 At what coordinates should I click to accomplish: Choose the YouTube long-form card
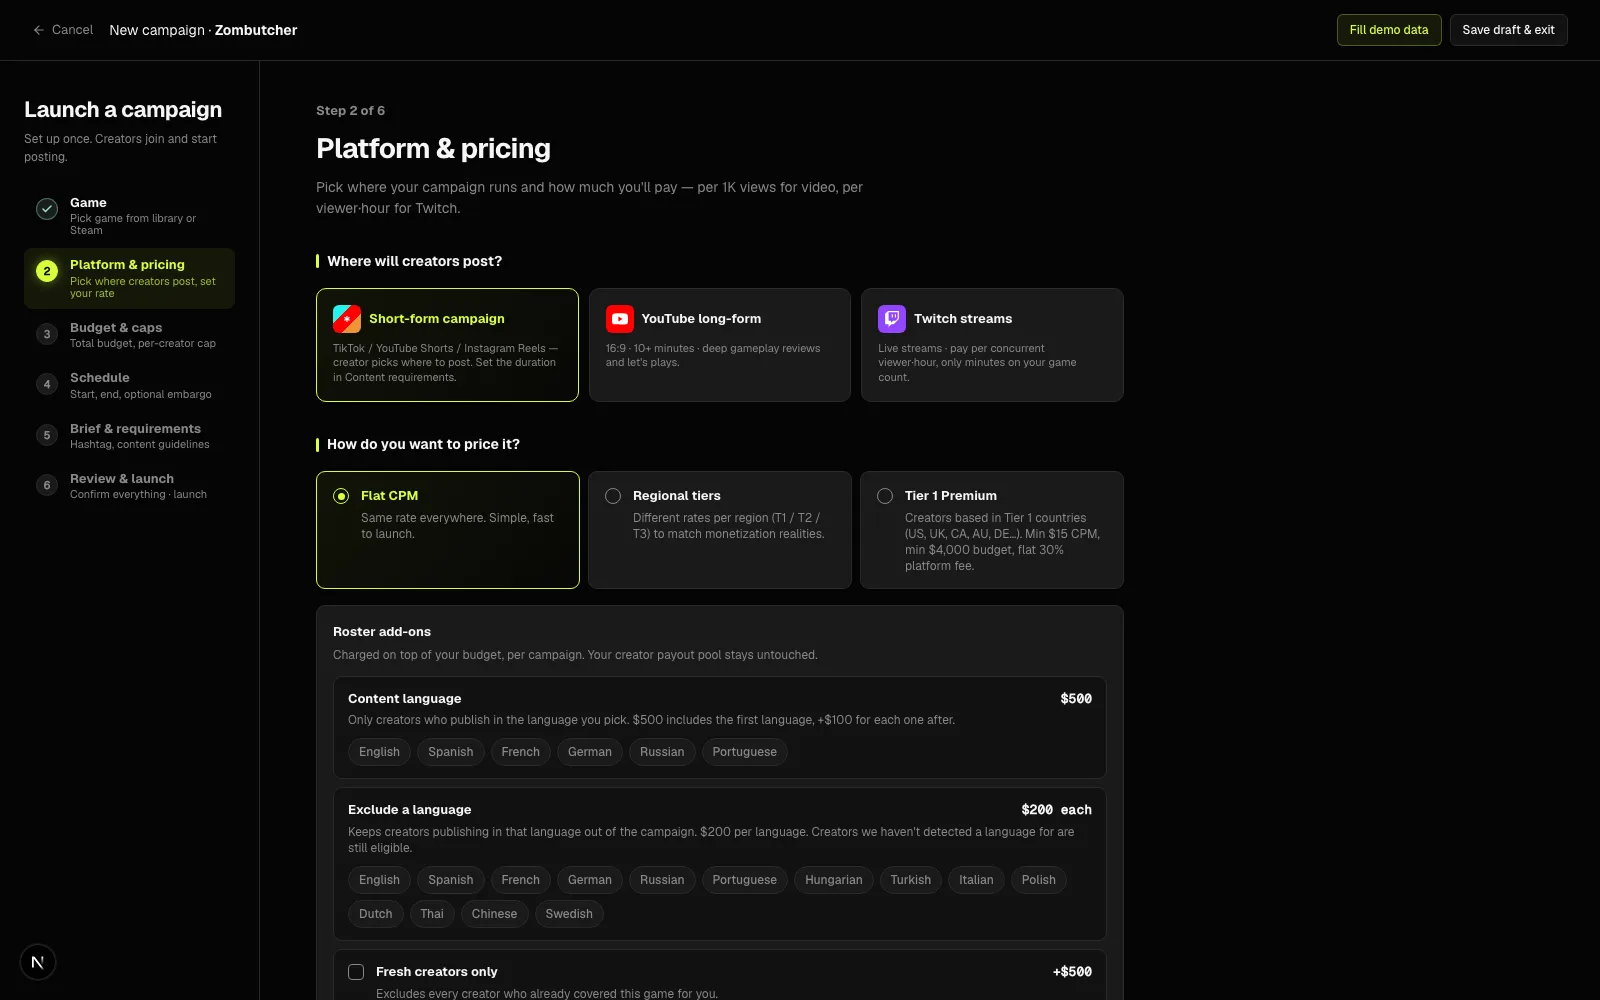tap(720, 345)
